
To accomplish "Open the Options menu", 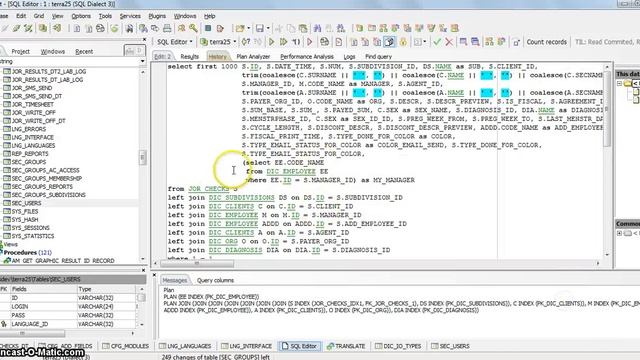I will (81, 16).
